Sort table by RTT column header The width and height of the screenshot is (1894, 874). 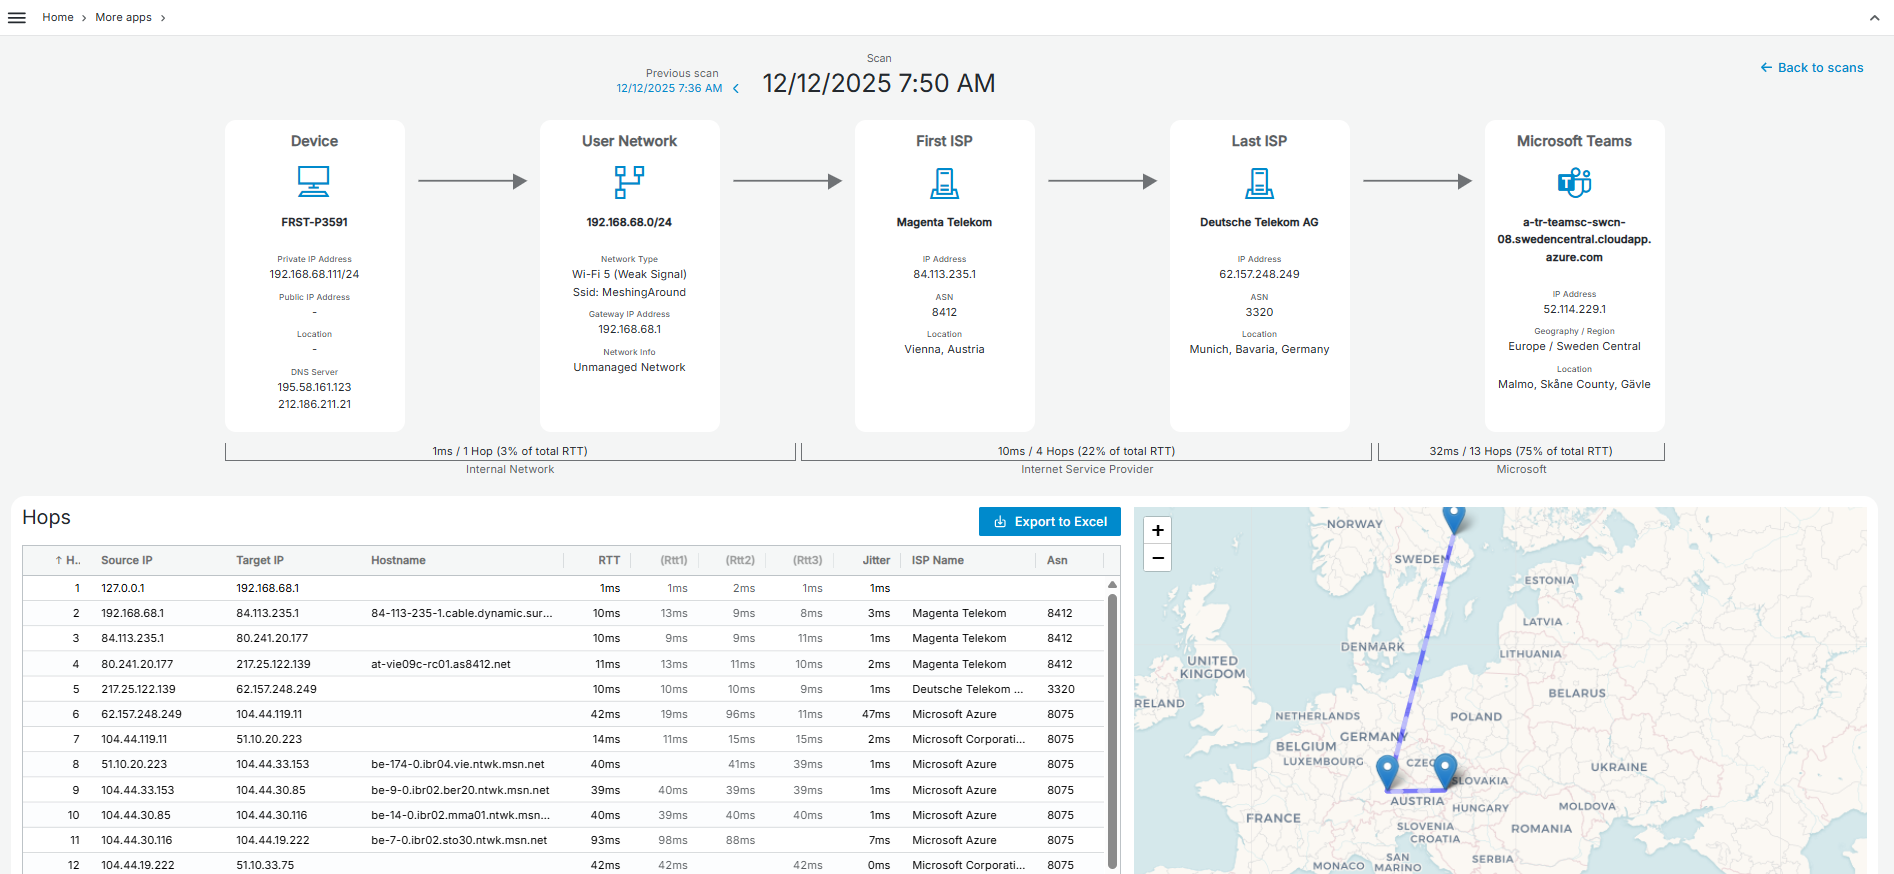[609, 561]
